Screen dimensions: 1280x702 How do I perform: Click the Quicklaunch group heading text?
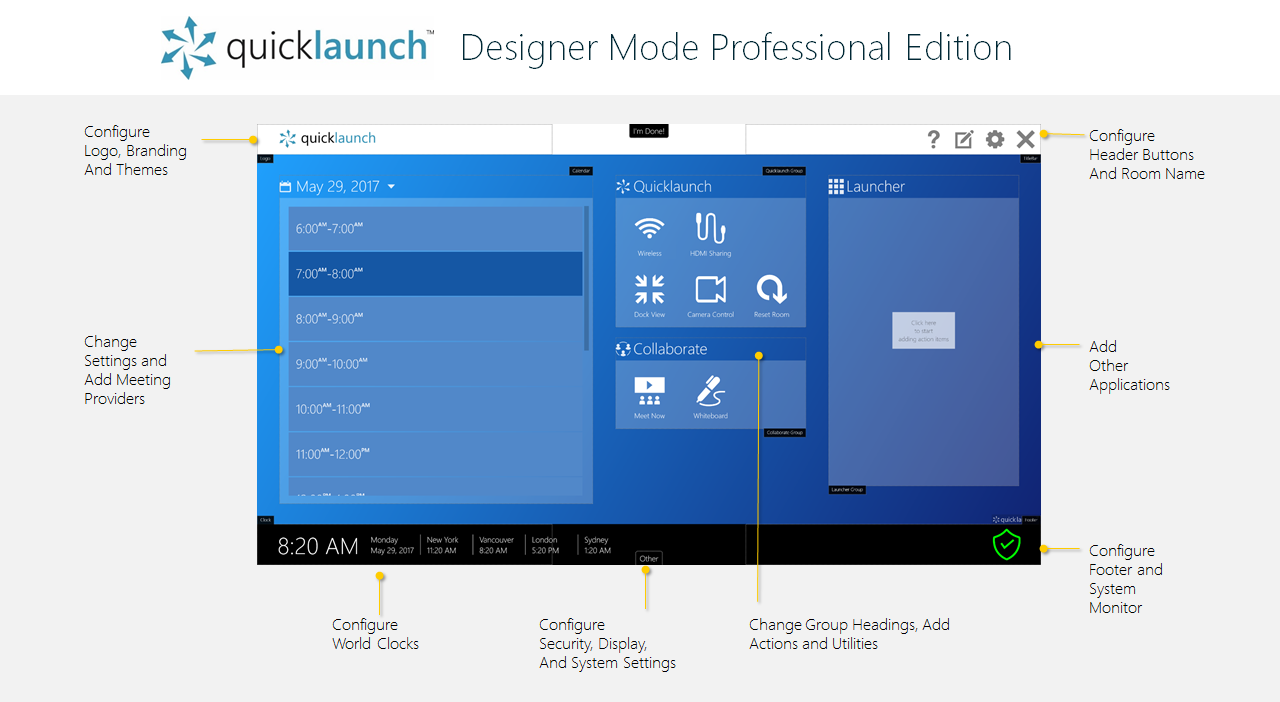[x=672, y=187]
